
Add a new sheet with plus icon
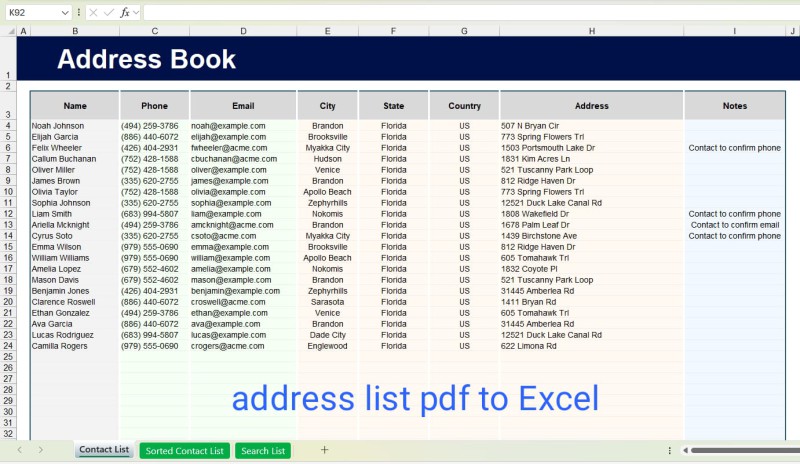(x=324, y=450)
